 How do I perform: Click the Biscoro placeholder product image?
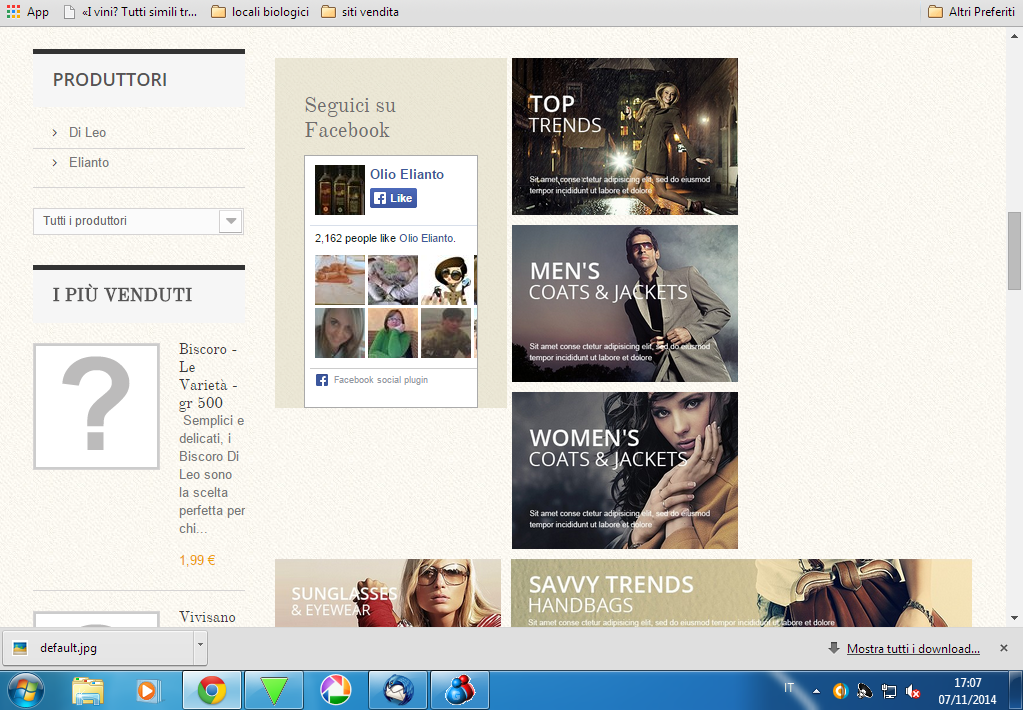point(97,406)
